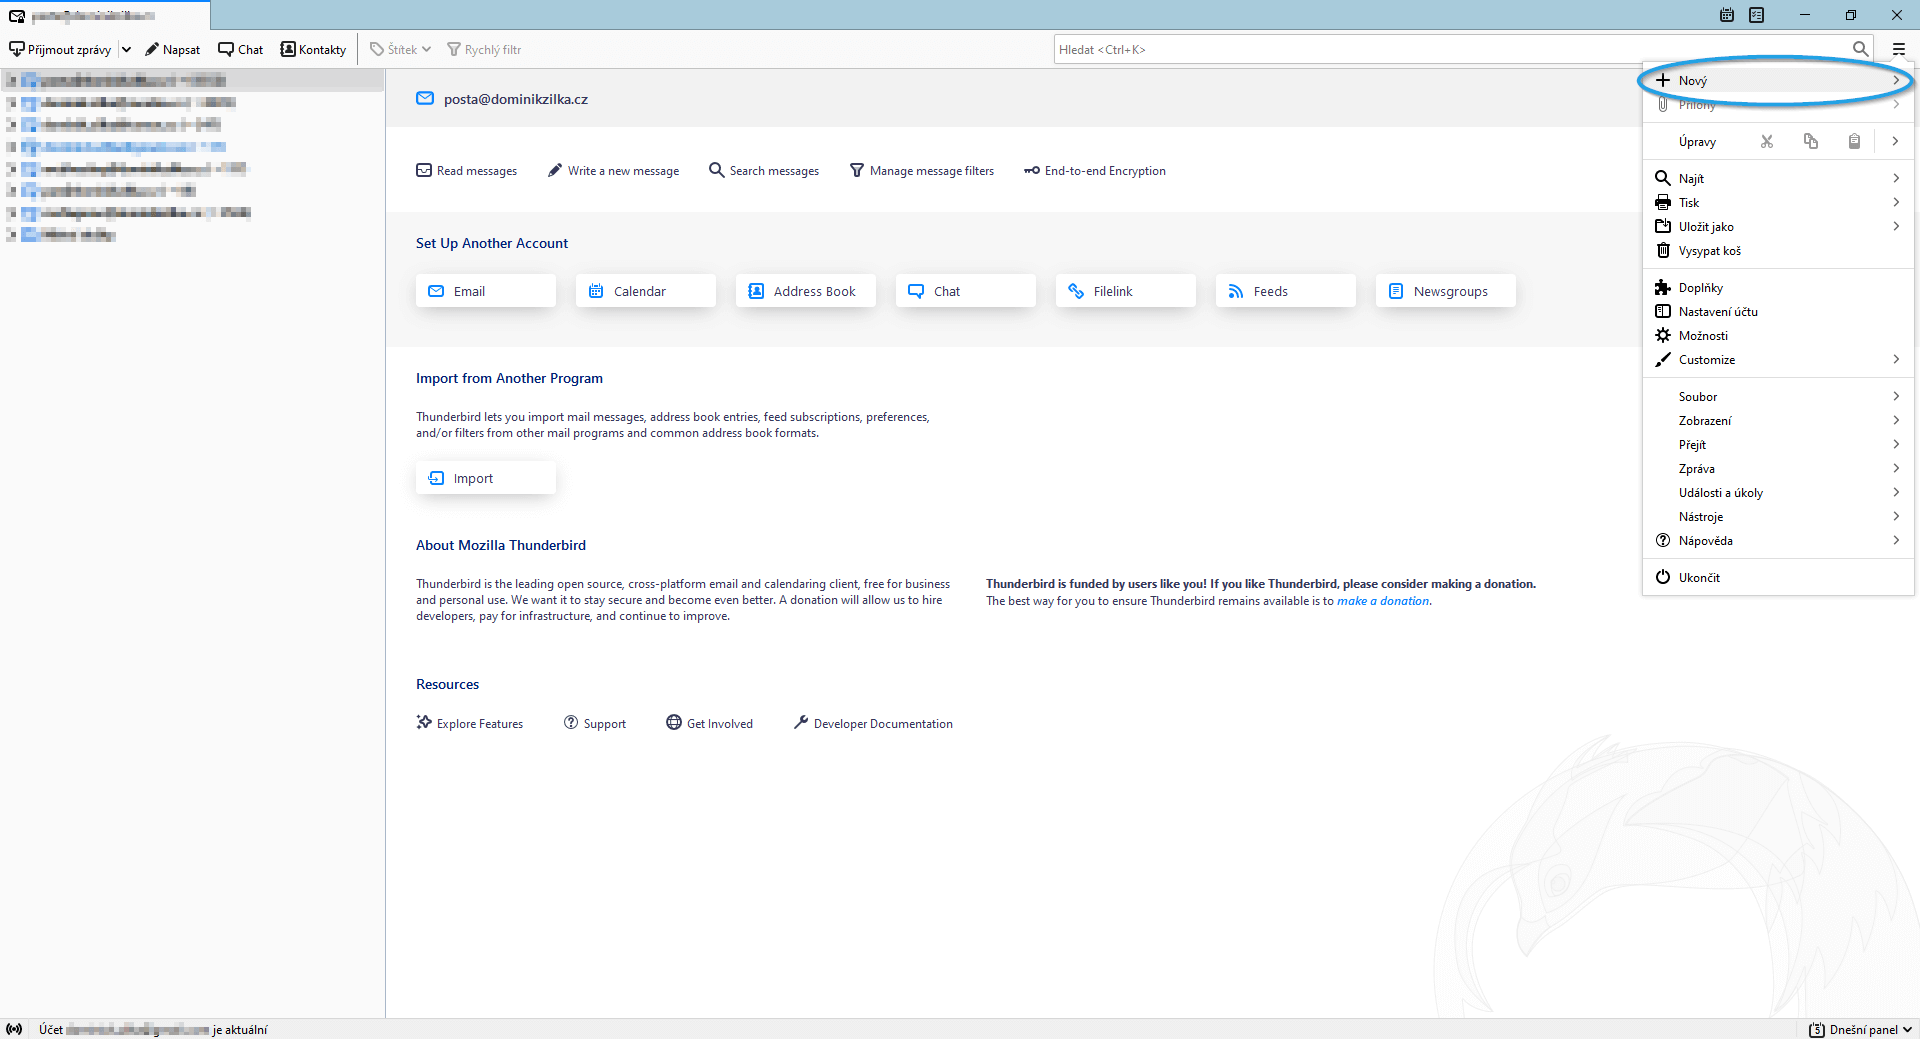This screenshot has width=1920, height=1039.
Task: Select Vysypat koš menu entry
Action: 1778,250
